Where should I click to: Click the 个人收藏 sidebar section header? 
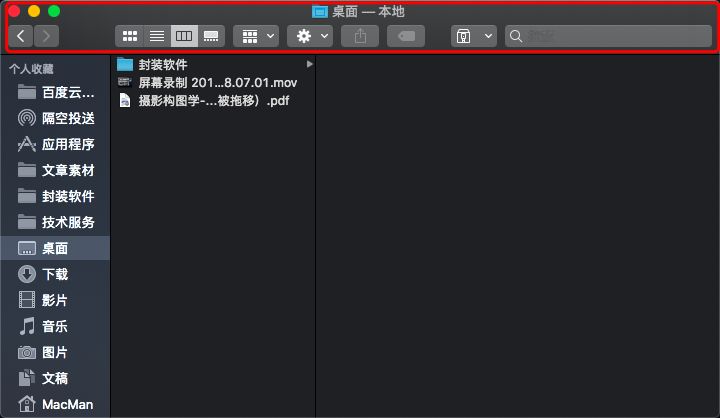pyautogui.click(x=31, y=69)
